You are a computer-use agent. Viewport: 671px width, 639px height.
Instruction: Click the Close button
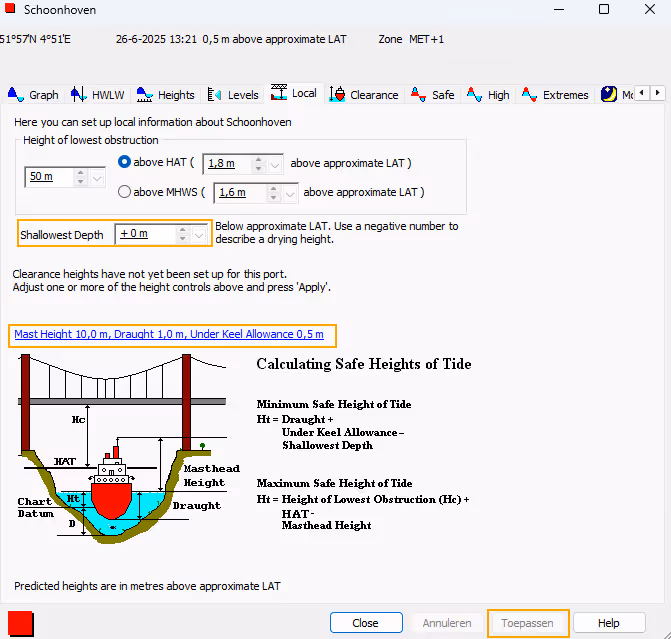point(366,623)
